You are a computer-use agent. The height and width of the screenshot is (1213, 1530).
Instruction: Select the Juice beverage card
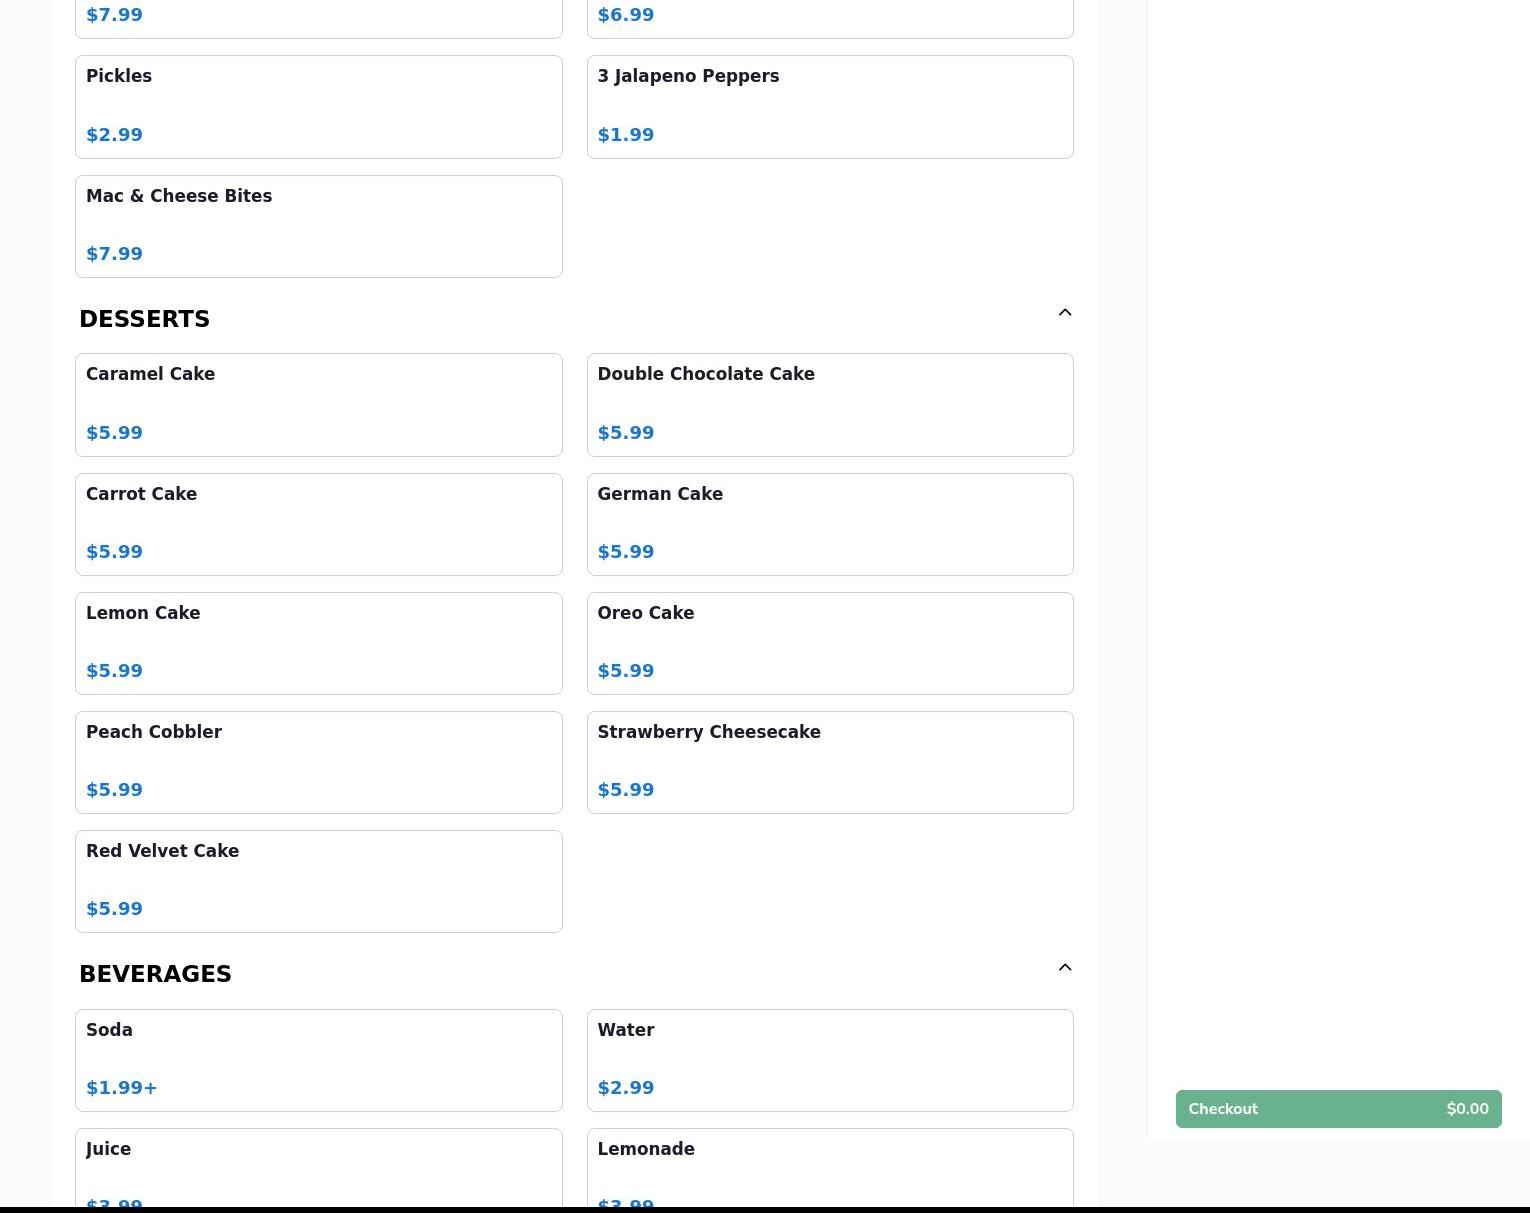coord(319,1170)
